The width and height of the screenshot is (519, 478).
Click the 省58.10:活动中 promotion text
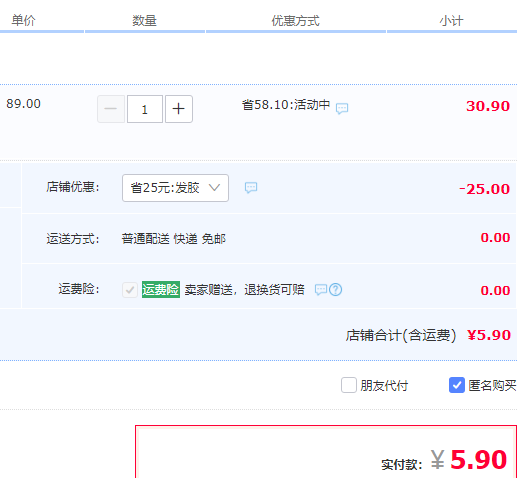(286, 105)
